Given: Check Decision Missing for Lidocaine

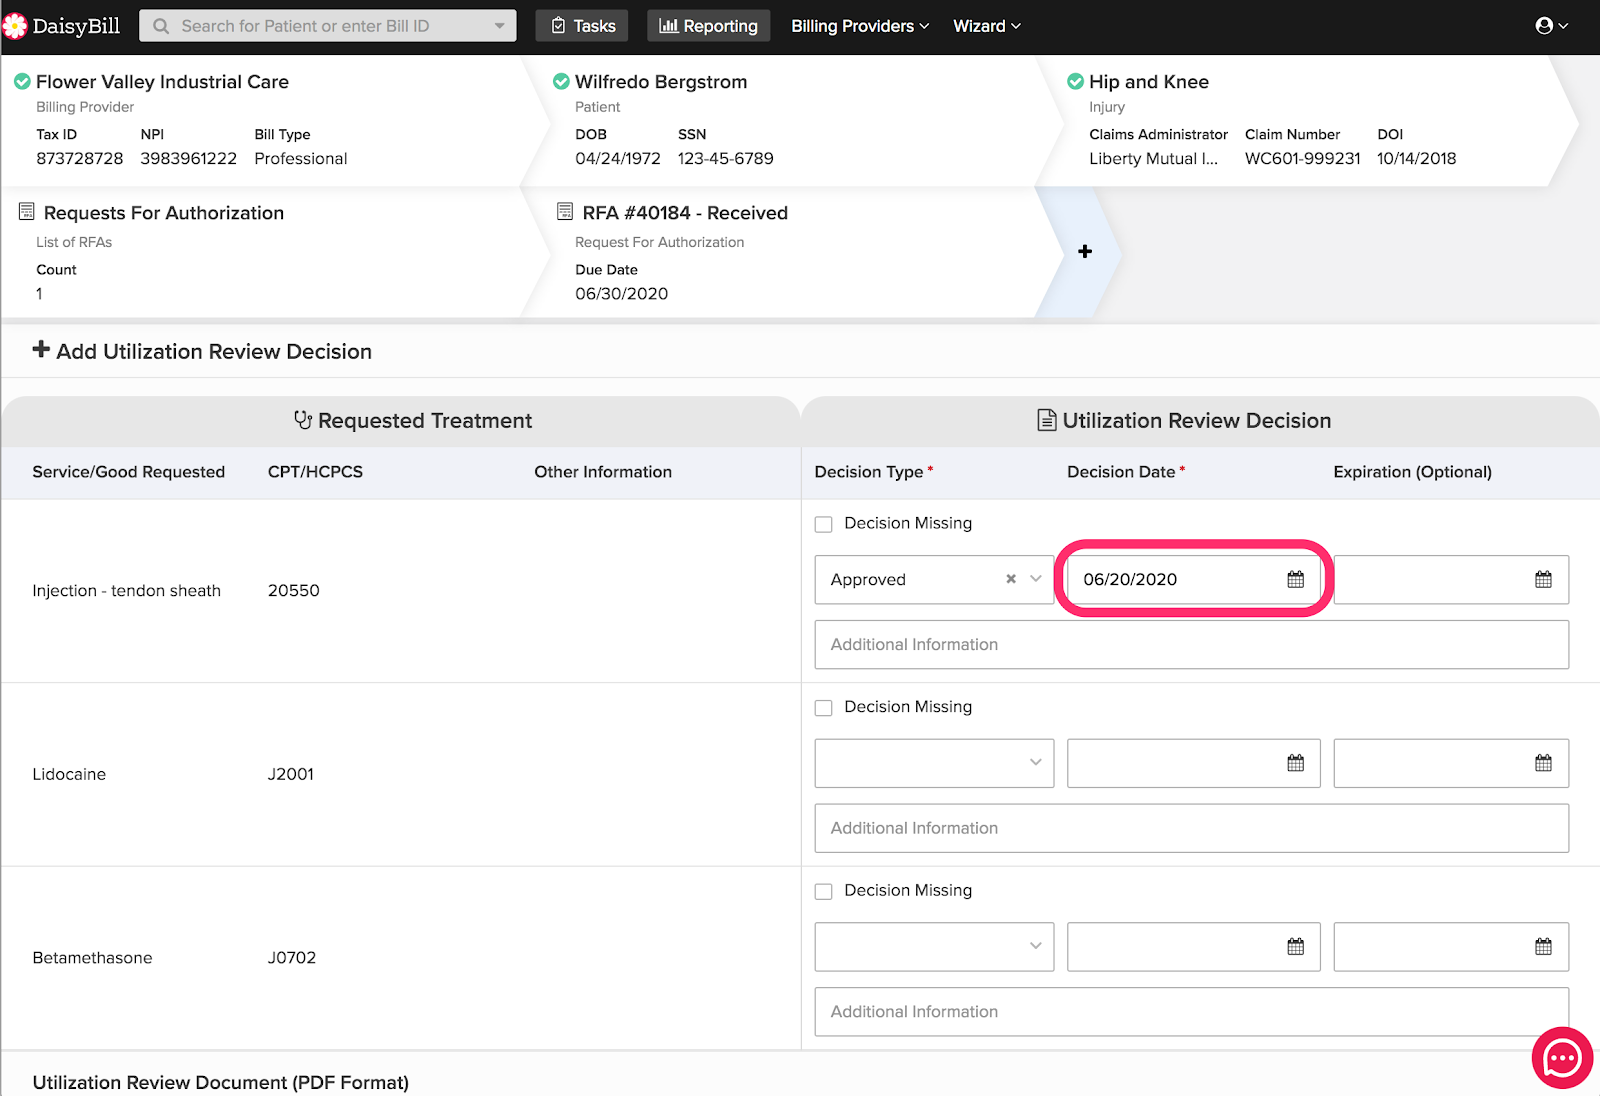Looking at the screenshot, I should pyautogui.click(x=824, y=708).
